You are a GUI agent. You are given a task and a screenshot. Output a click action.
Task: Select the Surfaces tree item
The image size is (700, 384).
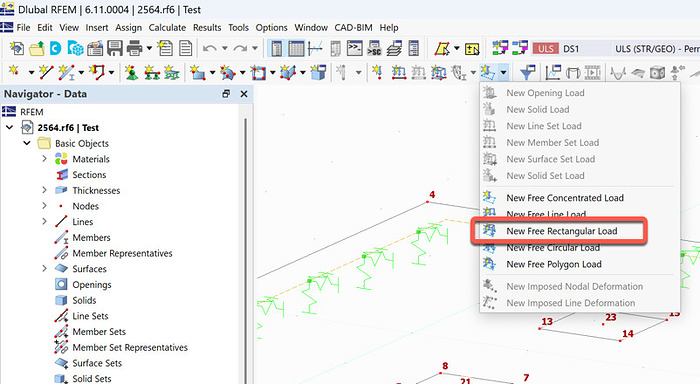click(x=89, y=269)
